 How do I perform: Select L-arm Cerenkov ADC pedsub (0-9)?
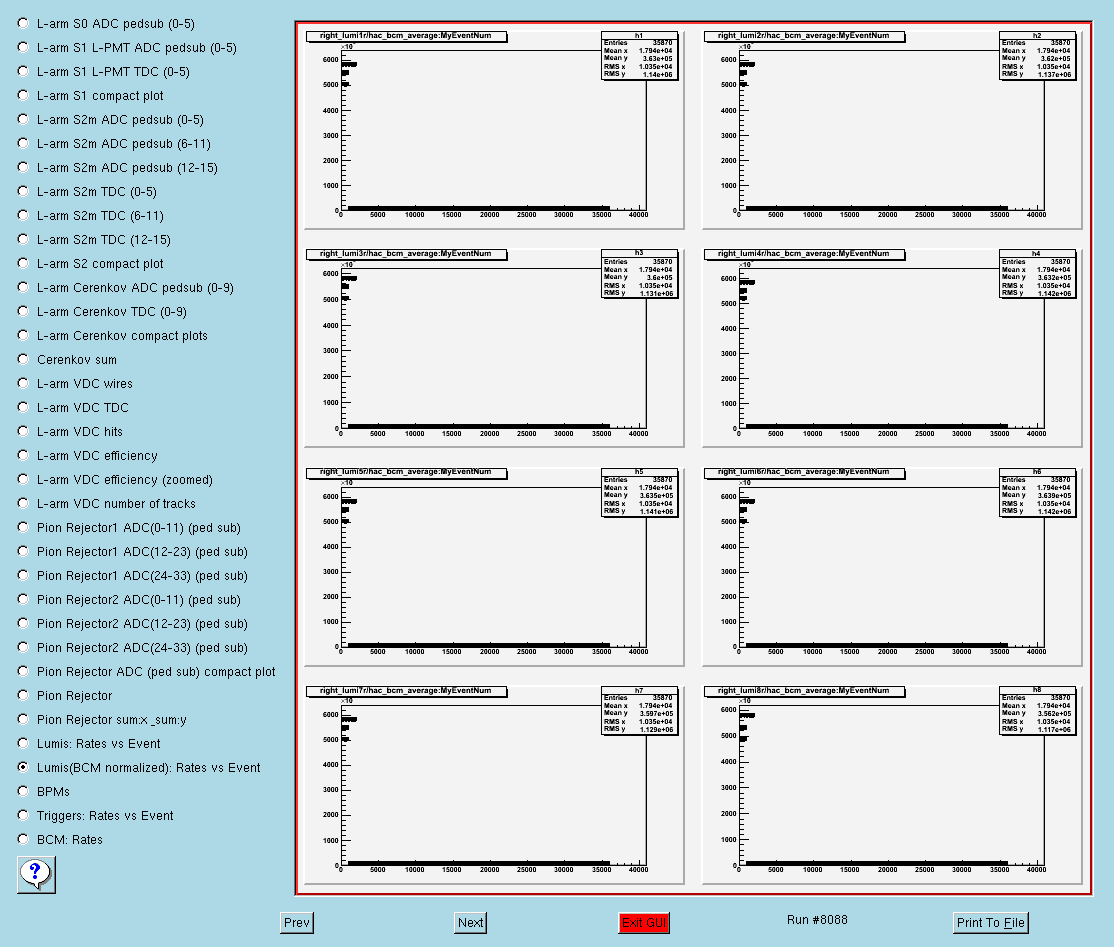pos(23,288)
